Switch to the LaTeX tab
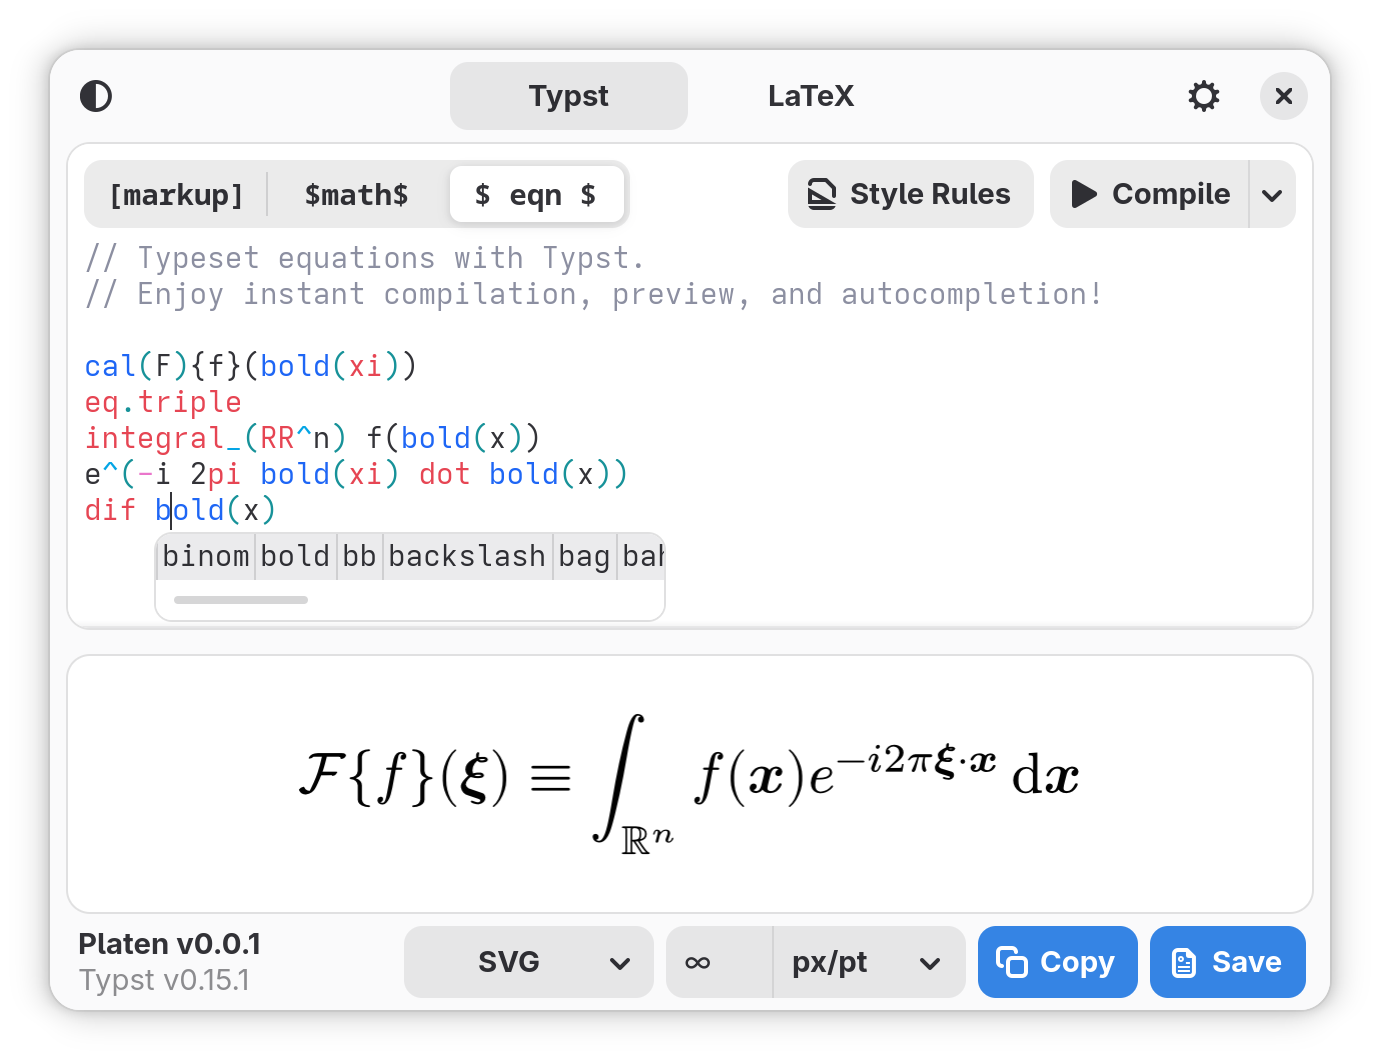1380x1060 pixels. [x=811, y=96]
